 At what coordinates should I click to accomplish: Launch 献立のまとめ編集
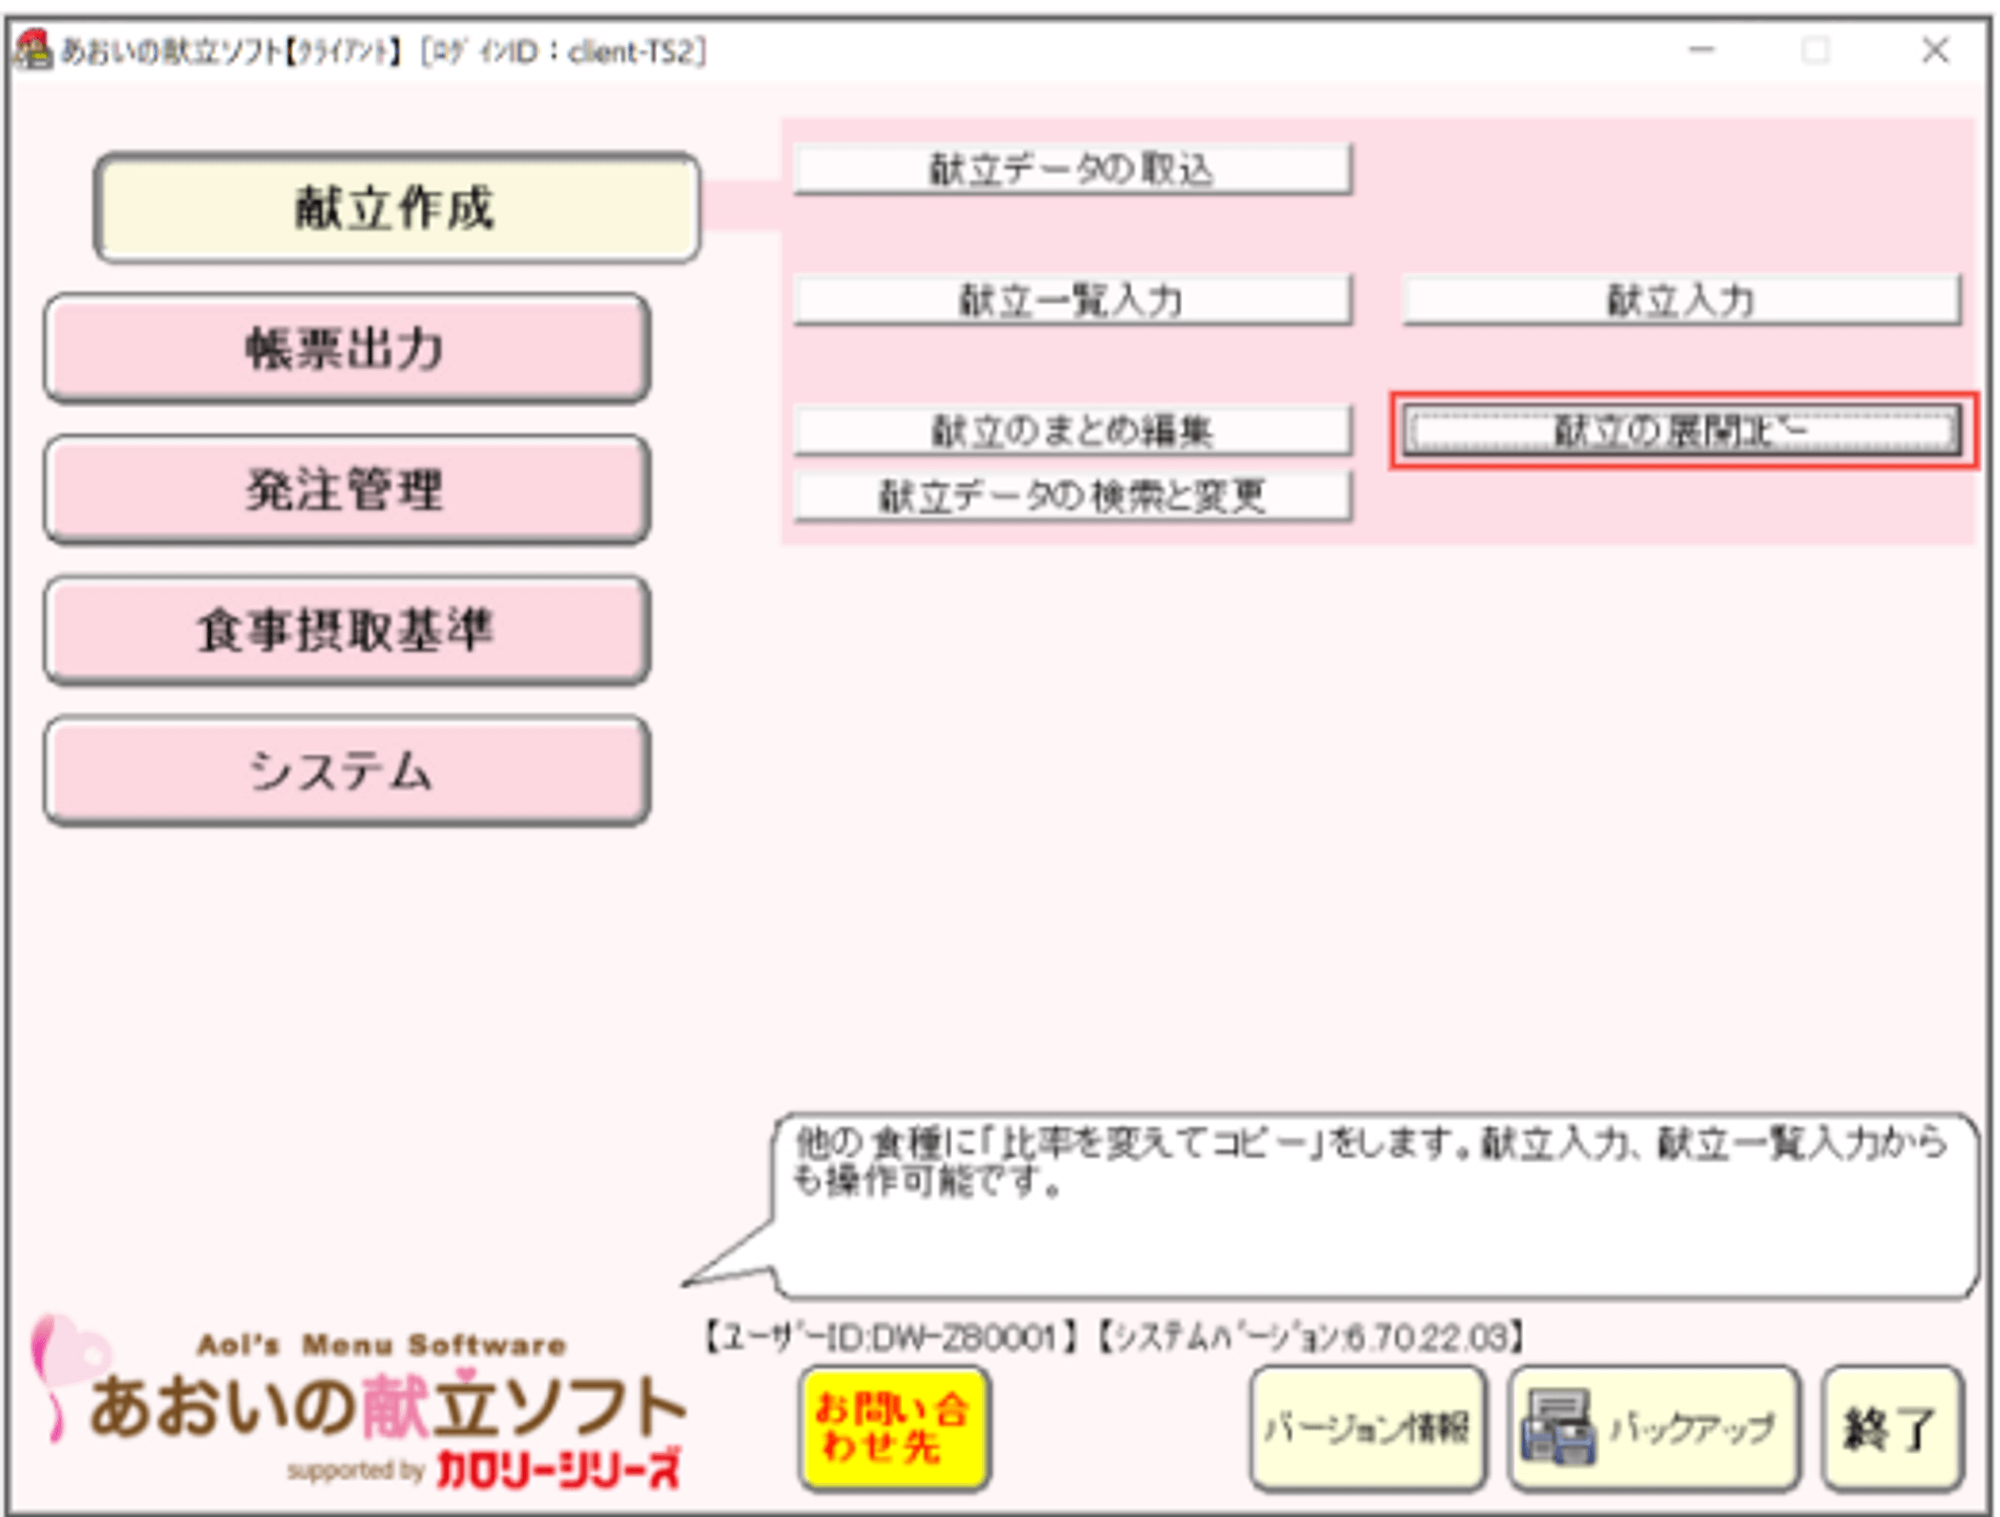click(x=1073, y=431)
